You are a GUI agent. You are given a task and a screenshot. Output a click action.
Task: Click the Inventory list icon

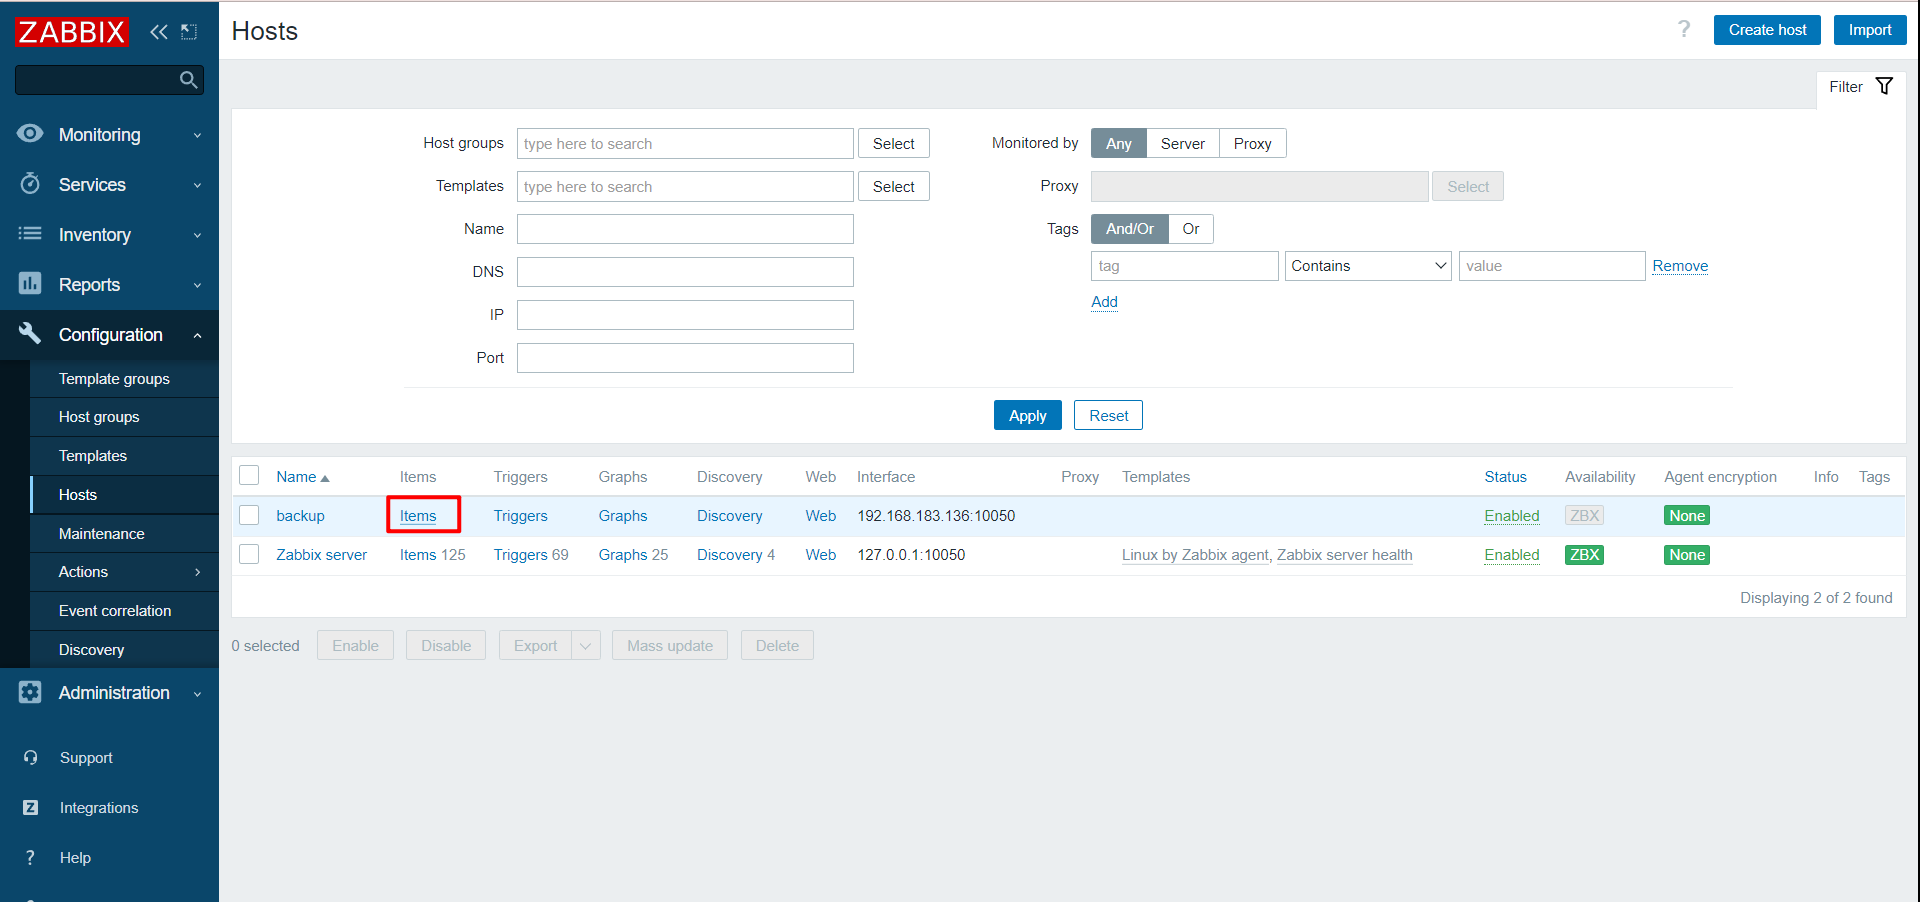point(30,234)
